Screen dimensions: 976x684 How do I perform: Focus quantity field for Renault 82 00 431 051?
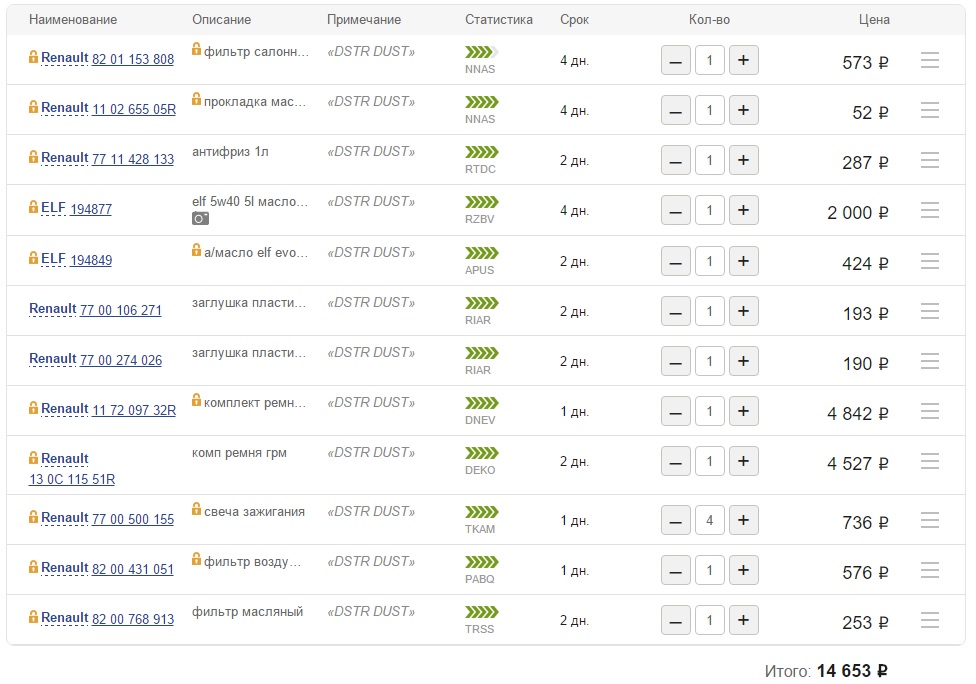[710, 570]
